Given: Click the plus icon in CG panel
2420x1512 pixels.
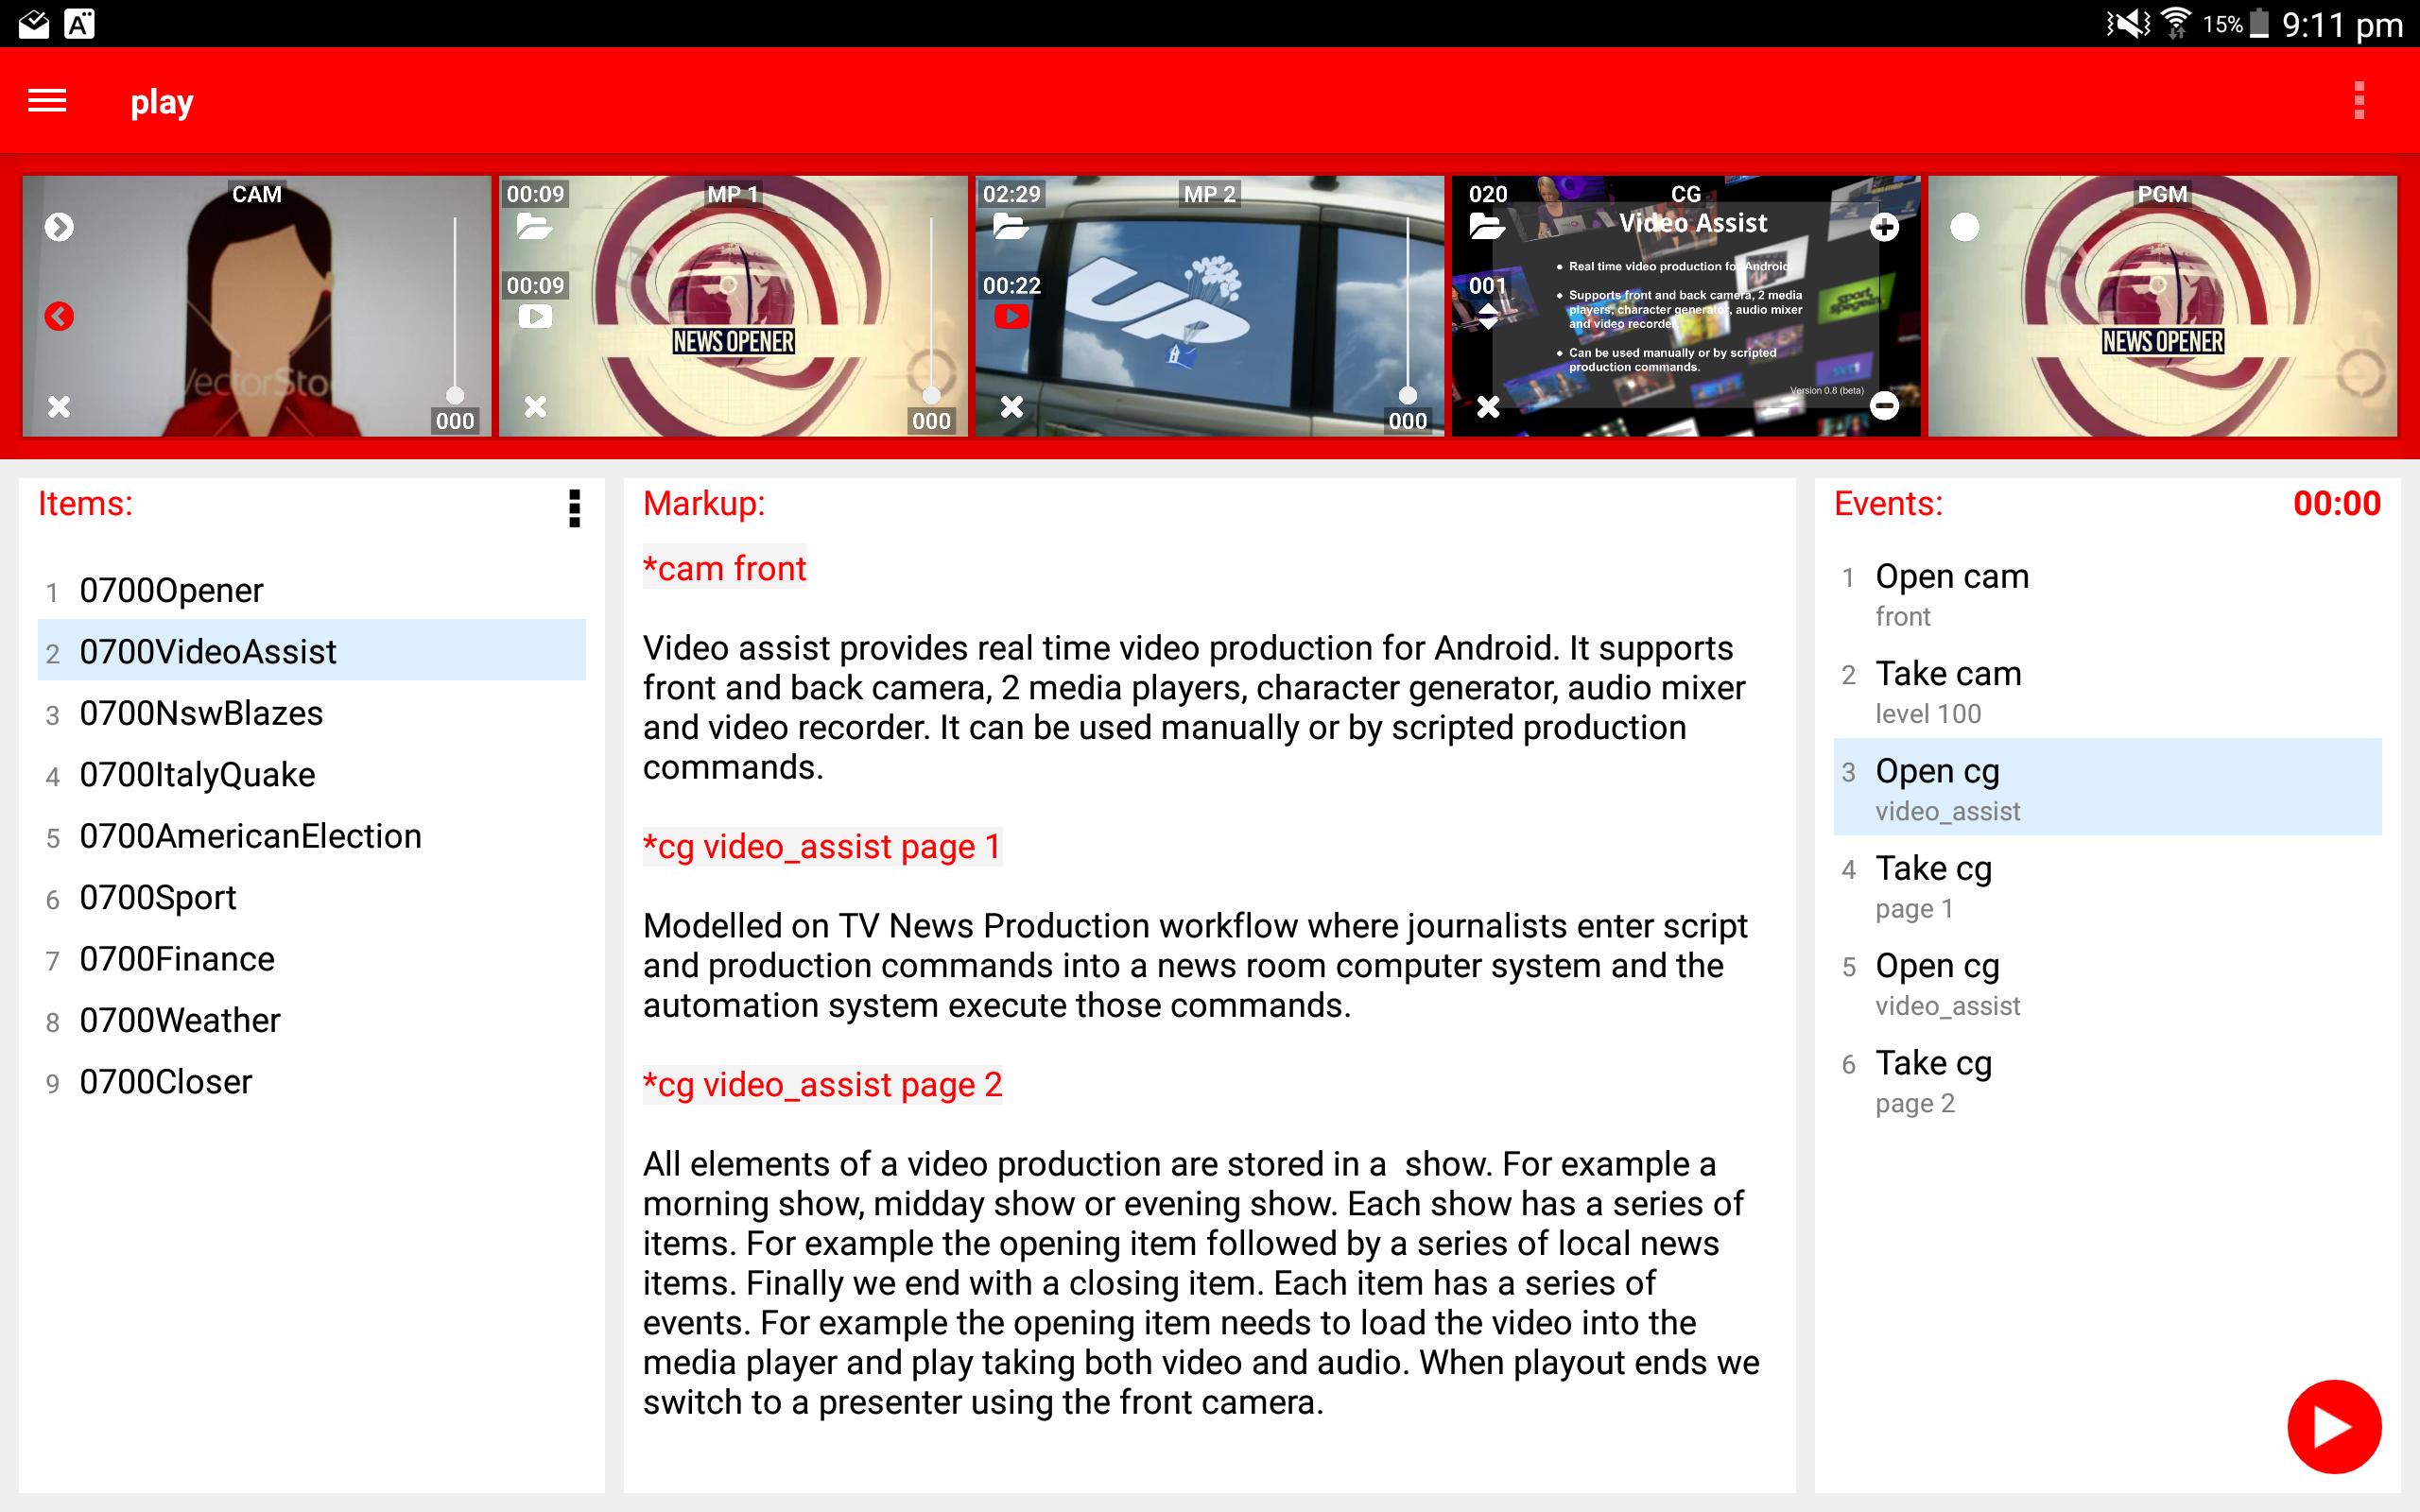Looking at the screenshot, I should point(1884,227).
